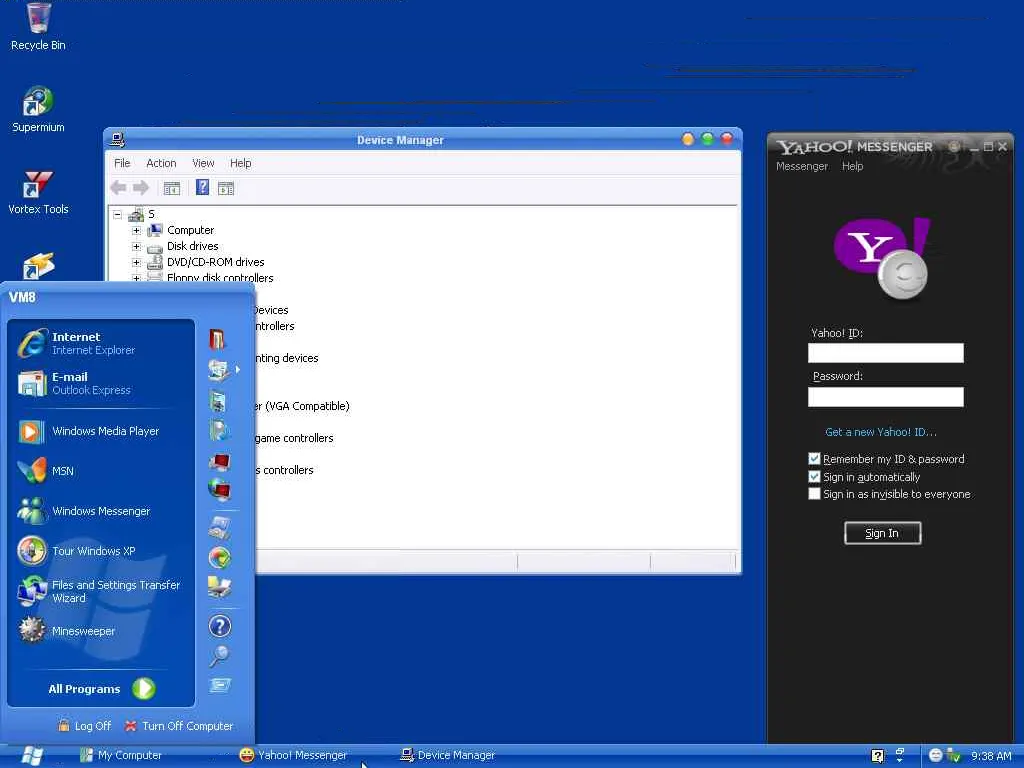Open the Recycle Bin desktop icon
The image size is (1024, 768).
tap(38, 27)
